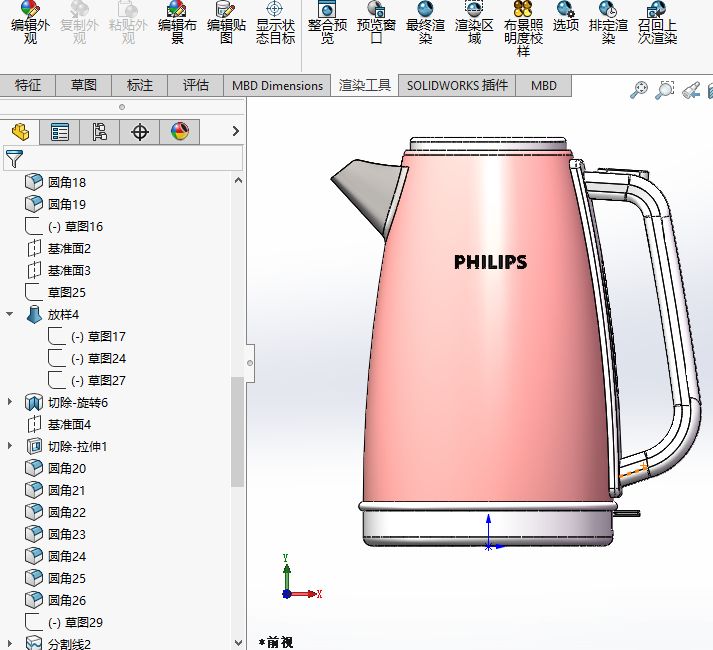Viewport: 713px width, 650px height.
Task: Launch 最终渲染 (Final Render)
Action: [x=425, y=23]
